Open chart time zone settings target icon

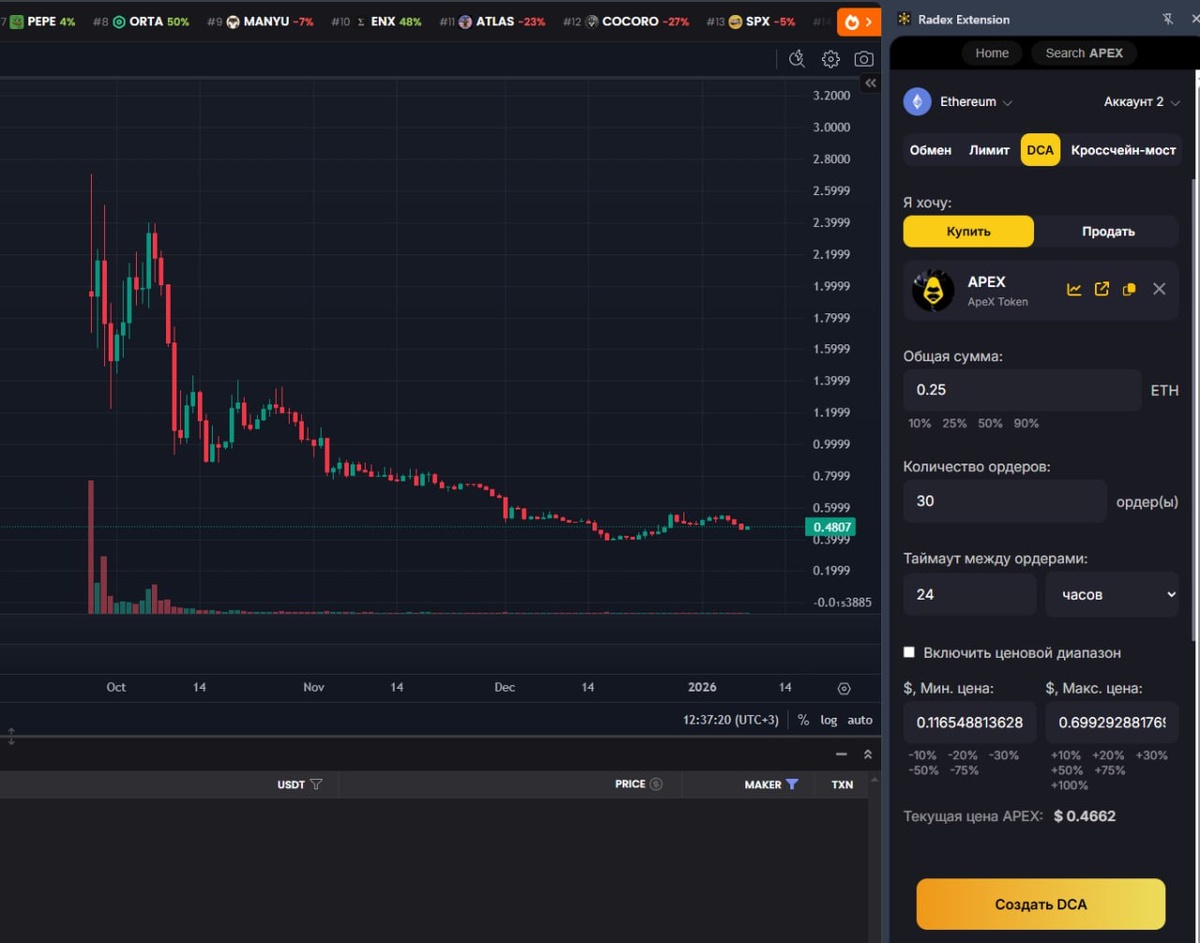click(844, 688)
